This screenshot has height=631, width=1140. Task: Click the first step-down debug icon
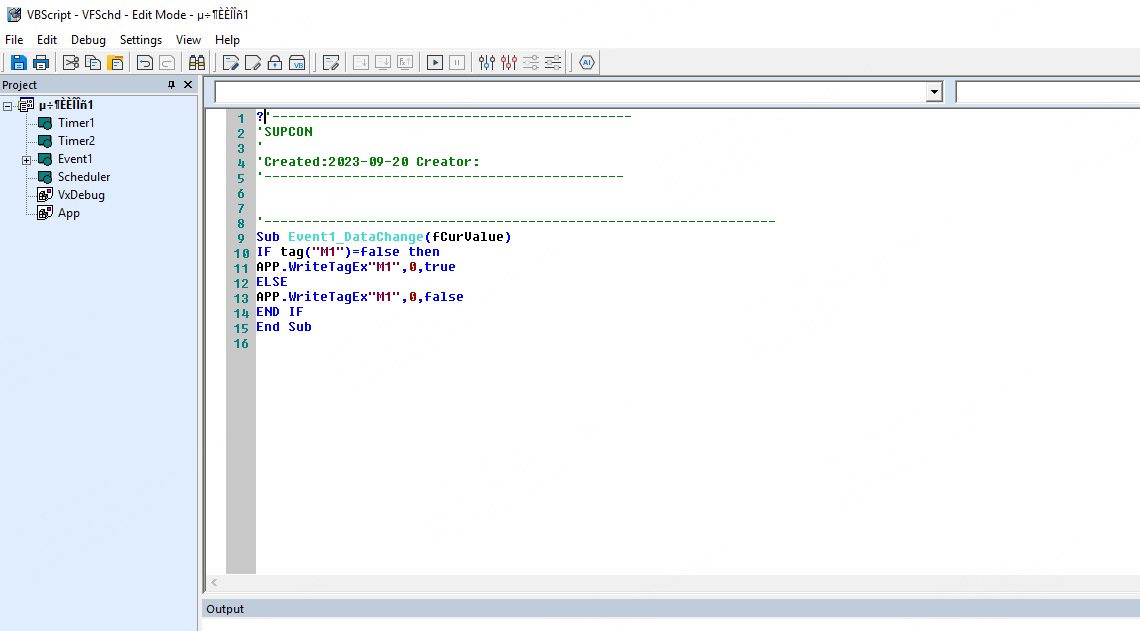[x=361, y=63]
